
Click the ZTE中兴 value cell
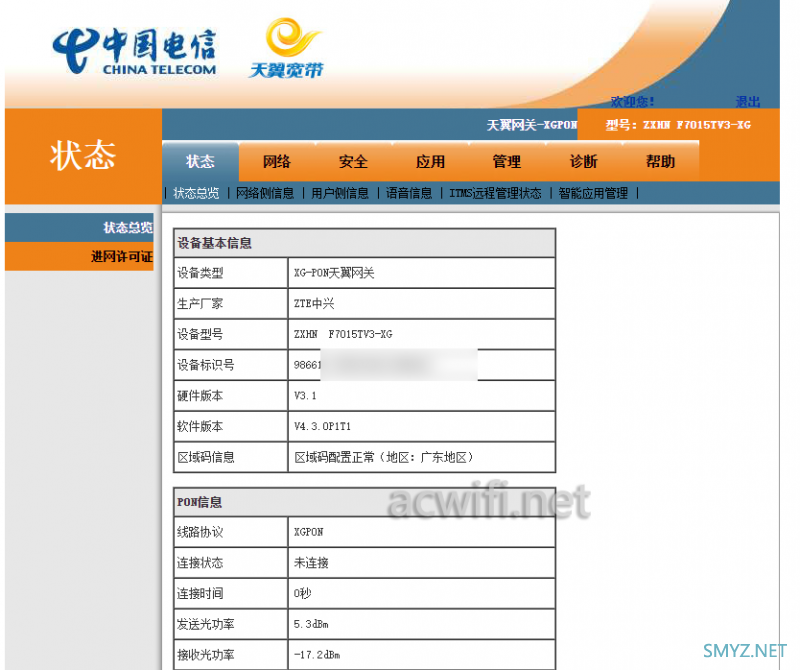click(x=421, y=304)
